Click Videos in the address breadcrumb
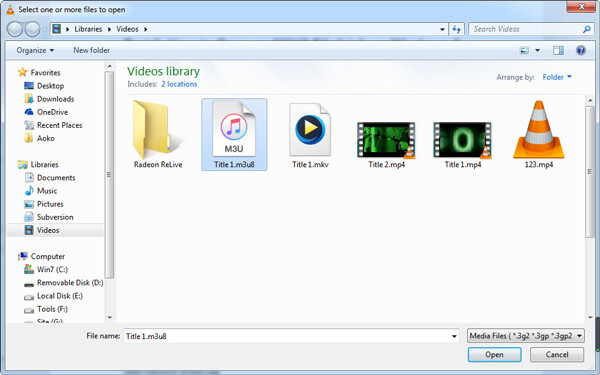Image resolution: width=600 pixels, height=375 pixels. [x=127, y=29]
